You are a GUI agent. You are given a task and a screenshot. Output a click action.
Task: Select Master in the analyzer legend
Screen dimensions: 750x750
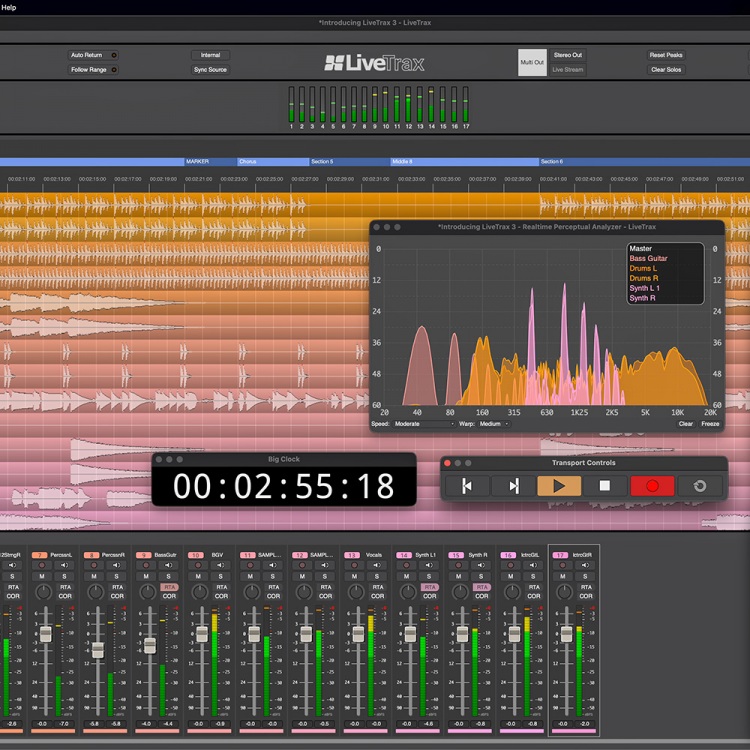pyautogui.click(x=640, y=248)
